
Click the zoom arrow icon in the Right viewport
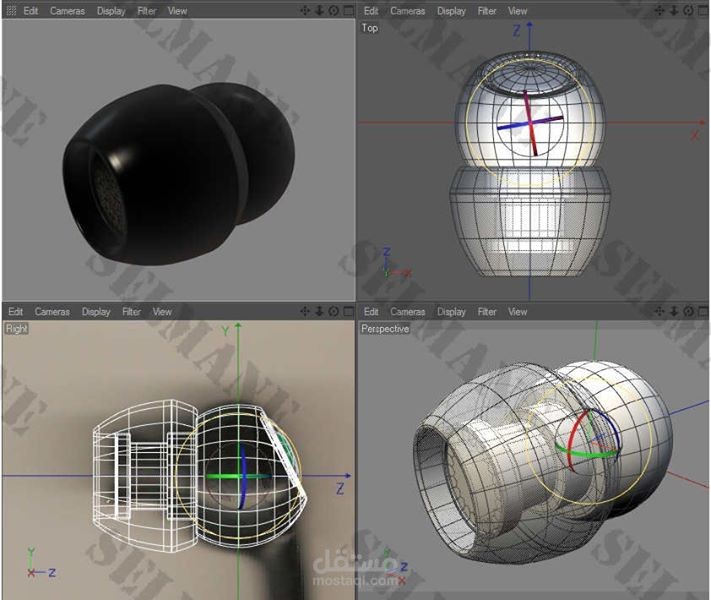click(x=319, y=311)
